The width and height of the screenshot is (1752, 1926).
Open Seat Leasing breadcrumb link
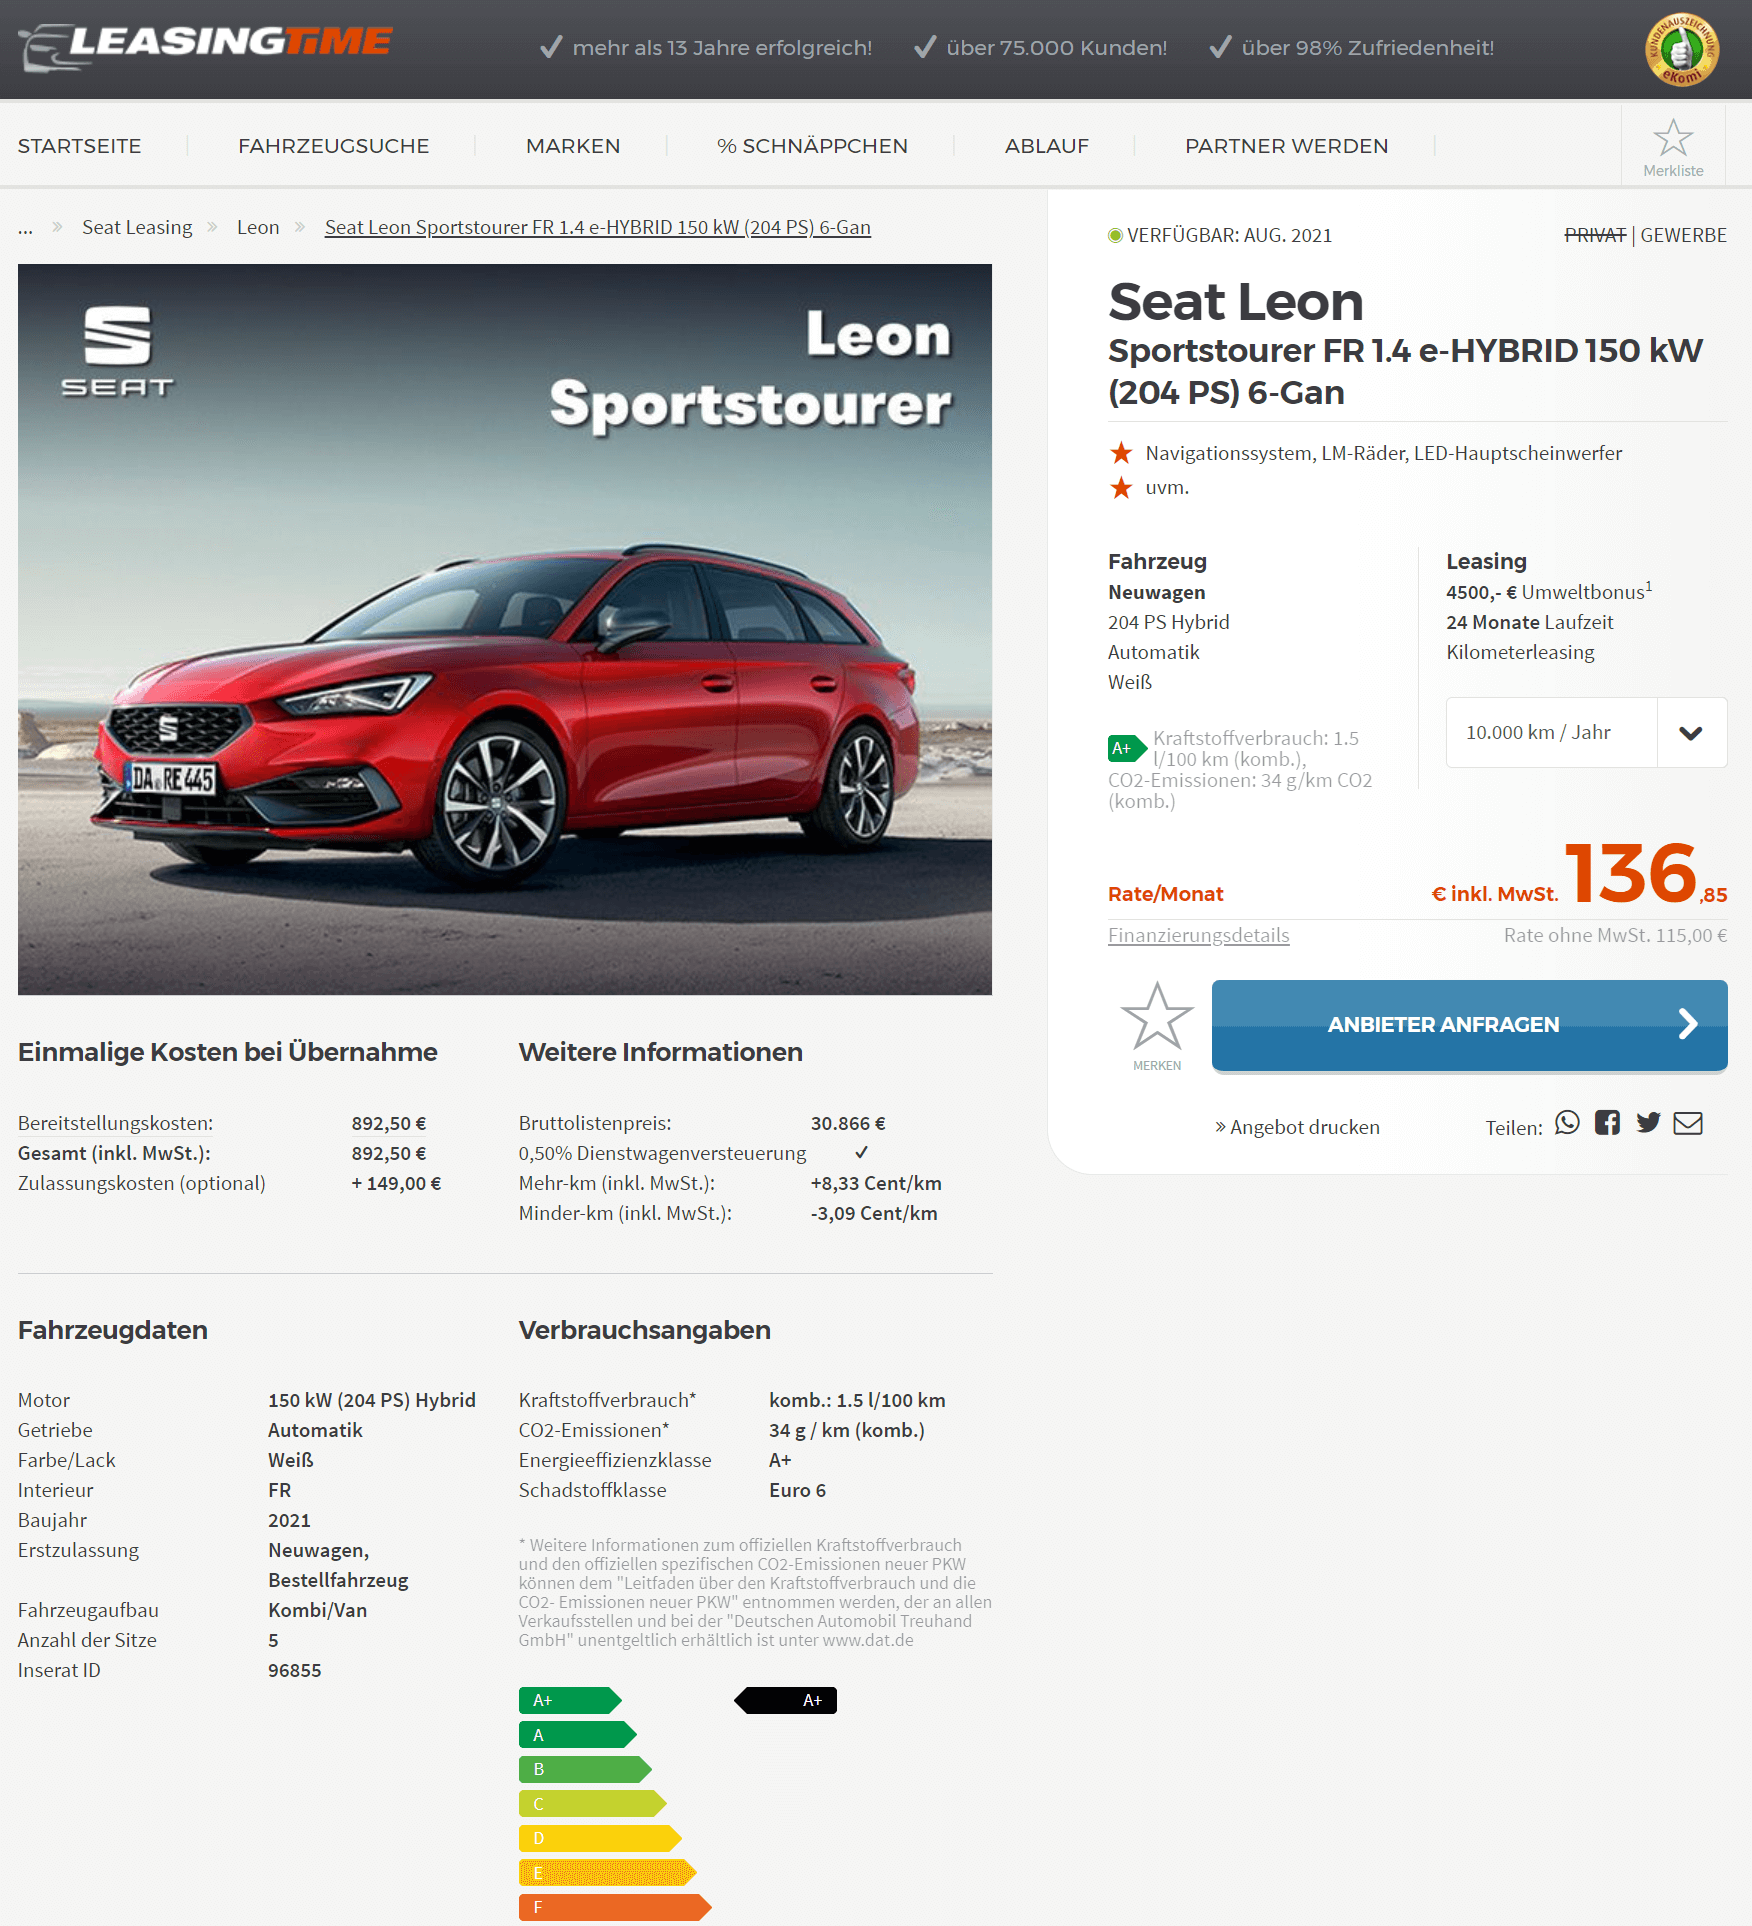tap(137, 227)
